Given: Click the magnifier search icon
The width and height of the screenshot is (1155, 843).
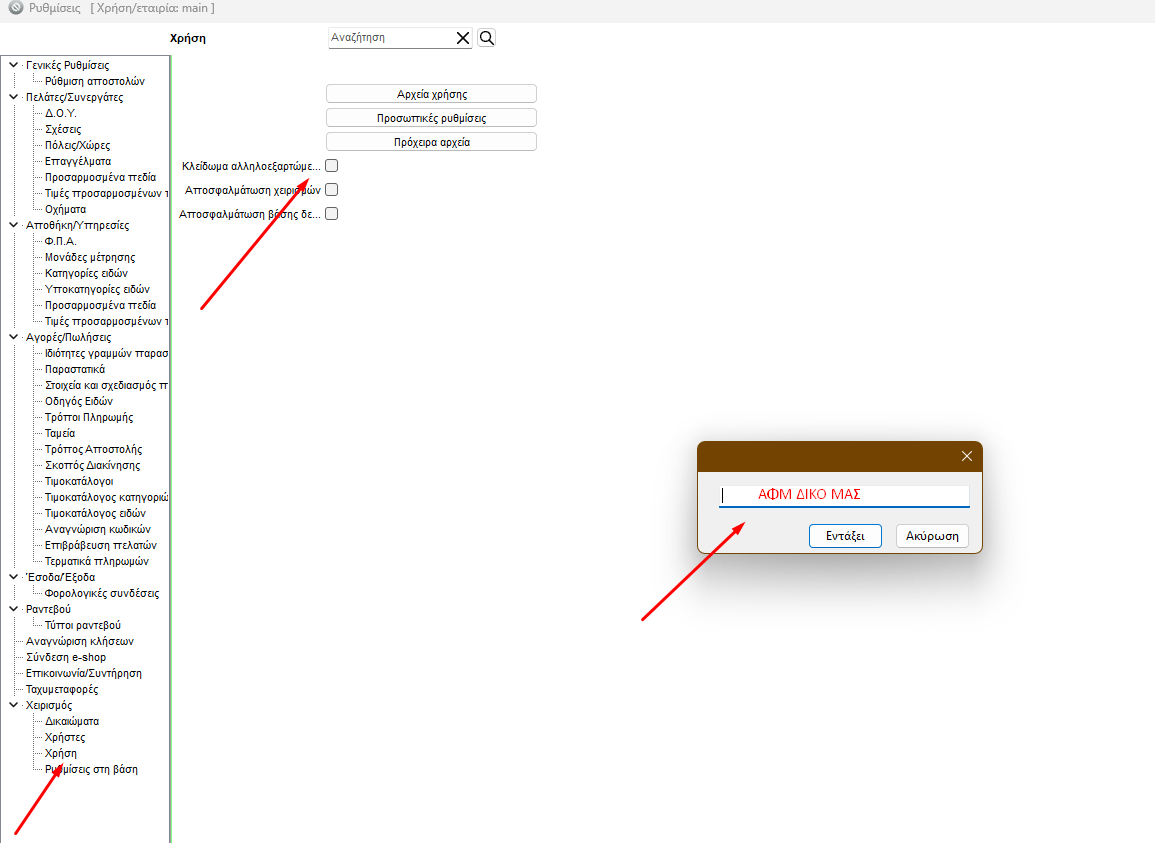Looking at the screenshot, I should pos(487,38).
